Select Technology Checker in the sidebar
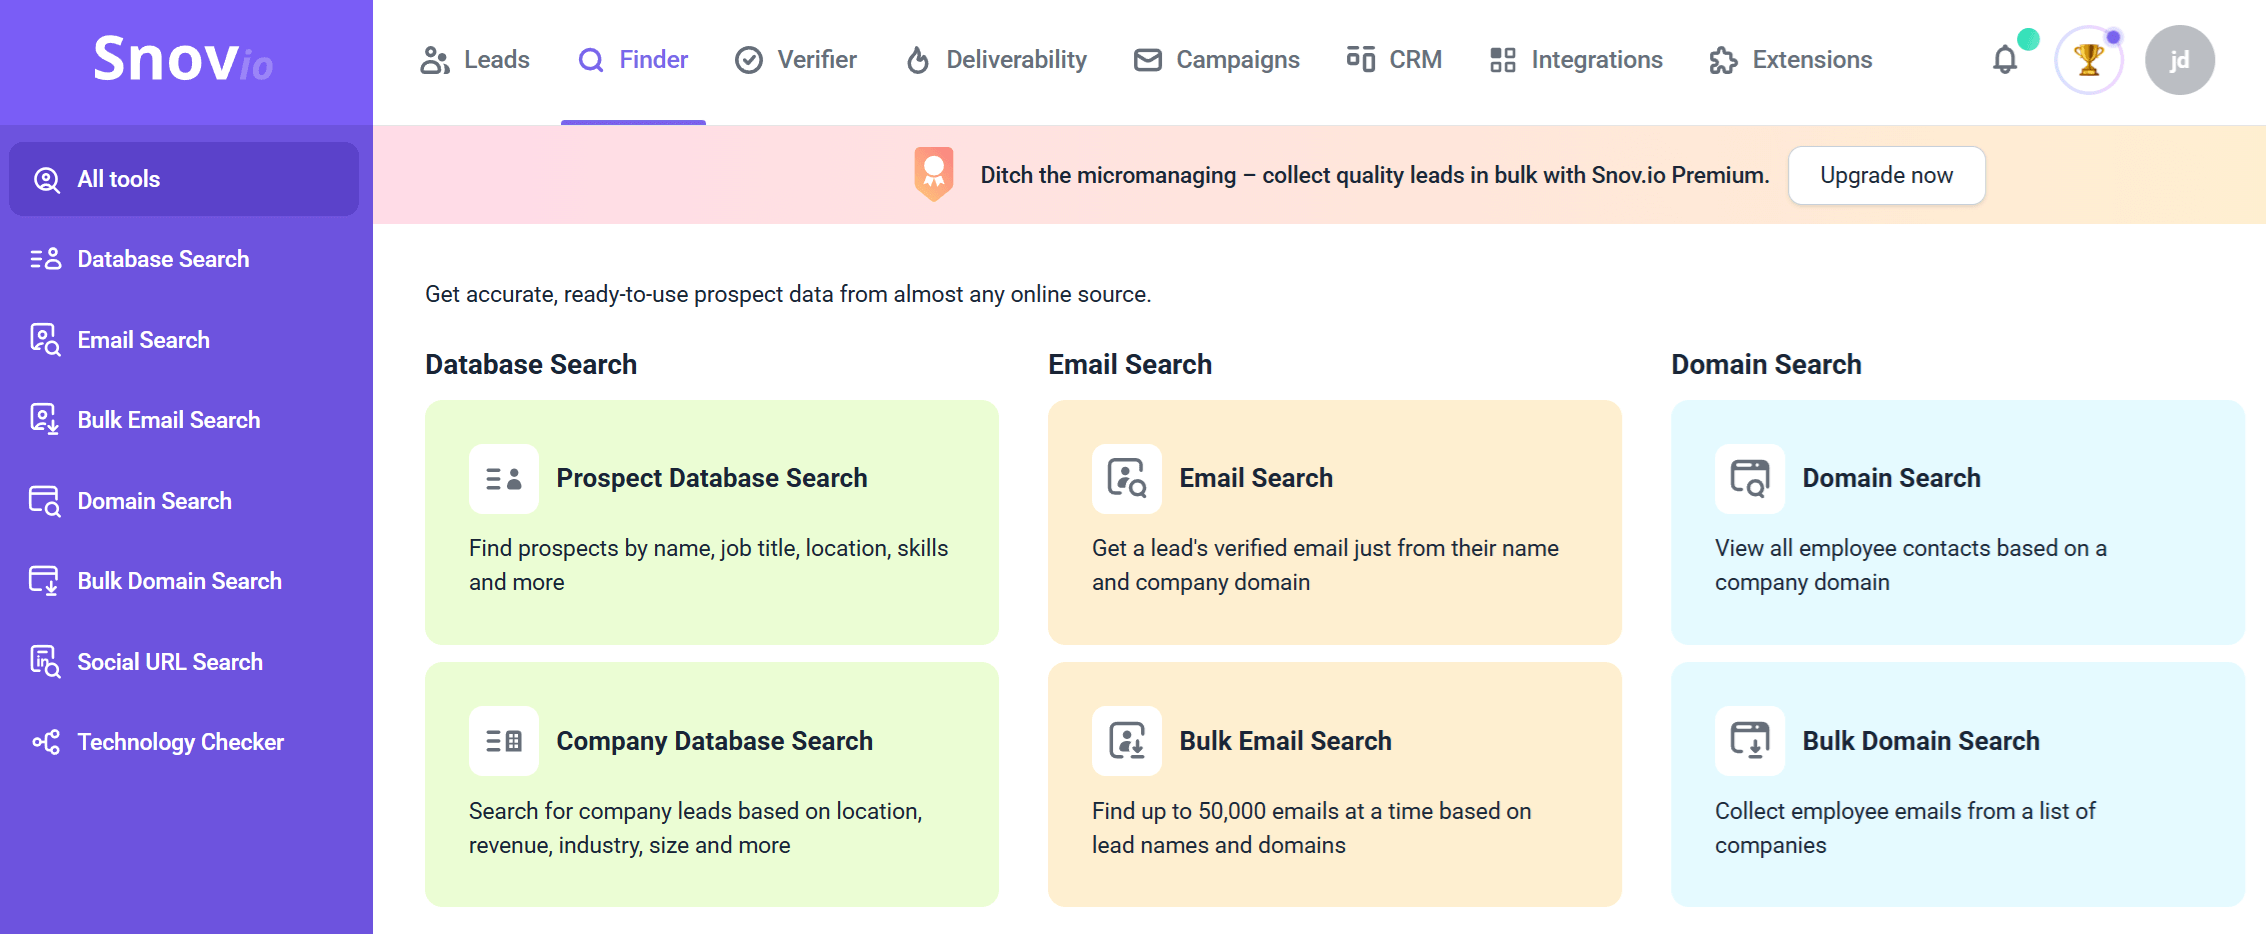2266x934 pixels. (180, 742)
